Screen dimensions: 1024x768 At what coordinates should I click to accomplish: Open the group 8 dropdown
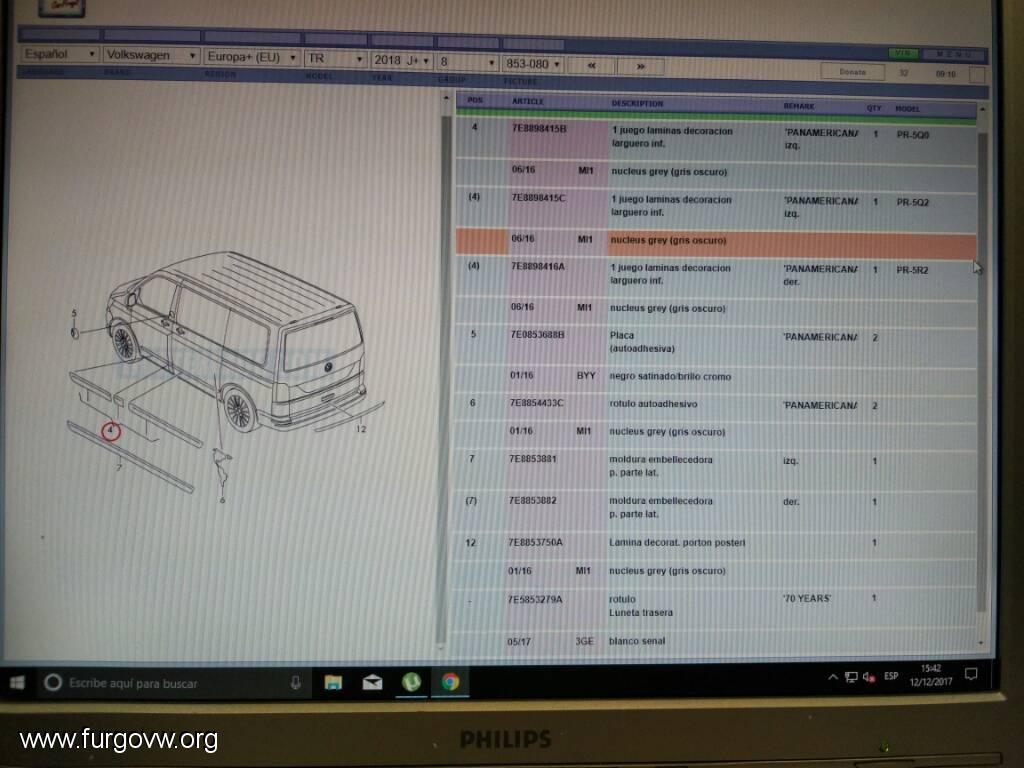coord(467,62)
